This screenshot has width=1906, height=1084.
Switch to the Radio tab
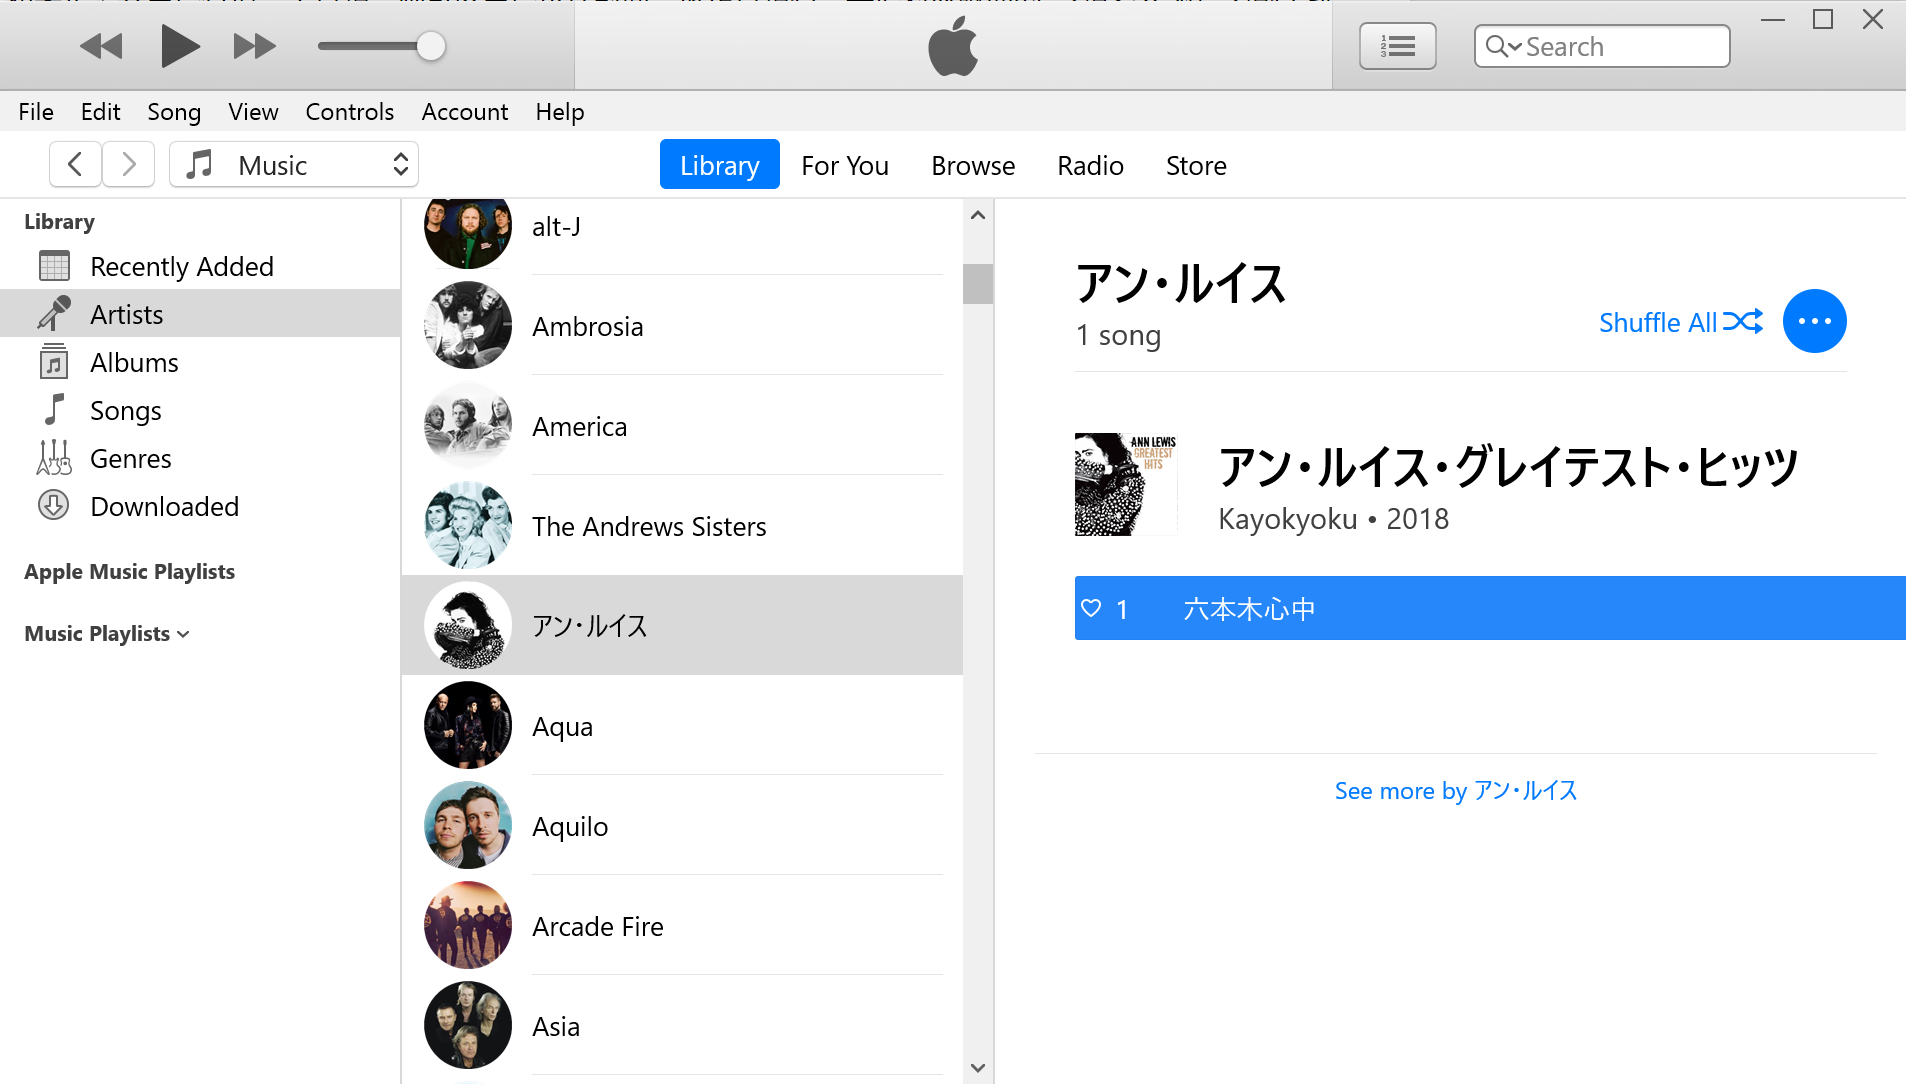pos(1091,165)
